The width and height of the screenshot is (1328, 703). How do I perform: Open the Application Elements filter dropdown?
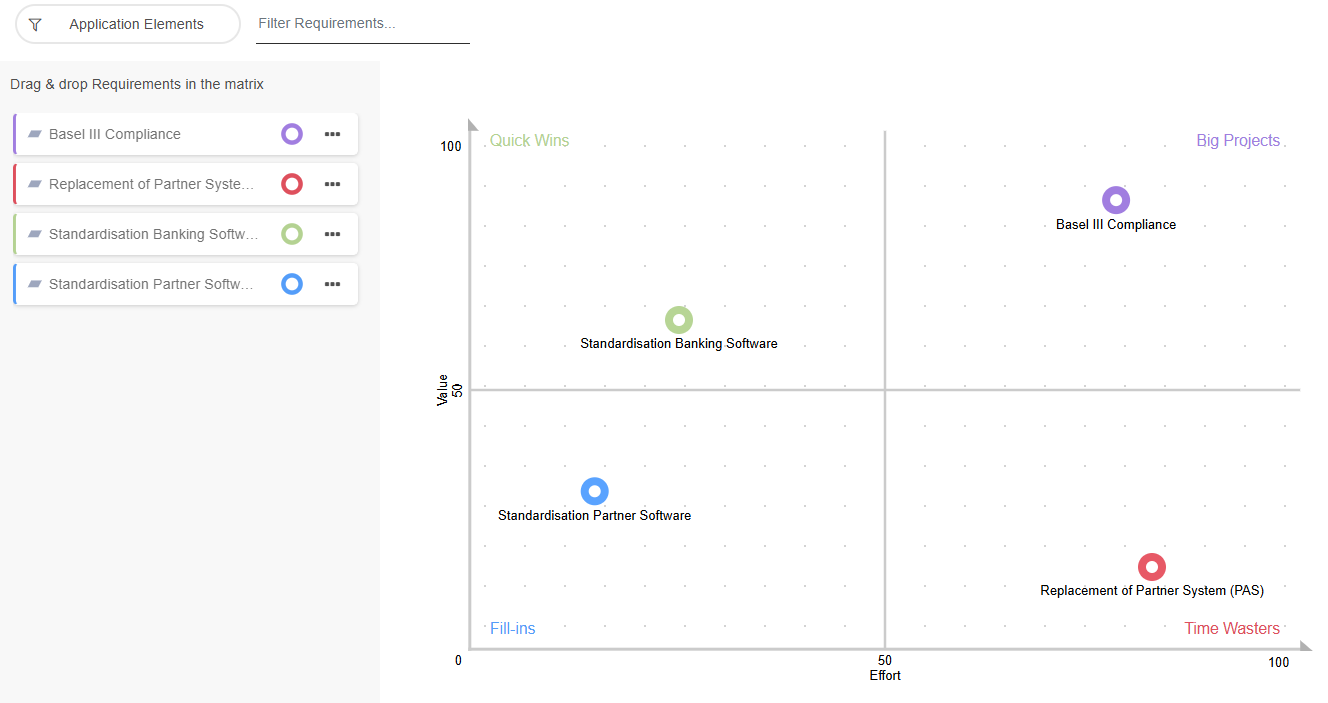136,24
